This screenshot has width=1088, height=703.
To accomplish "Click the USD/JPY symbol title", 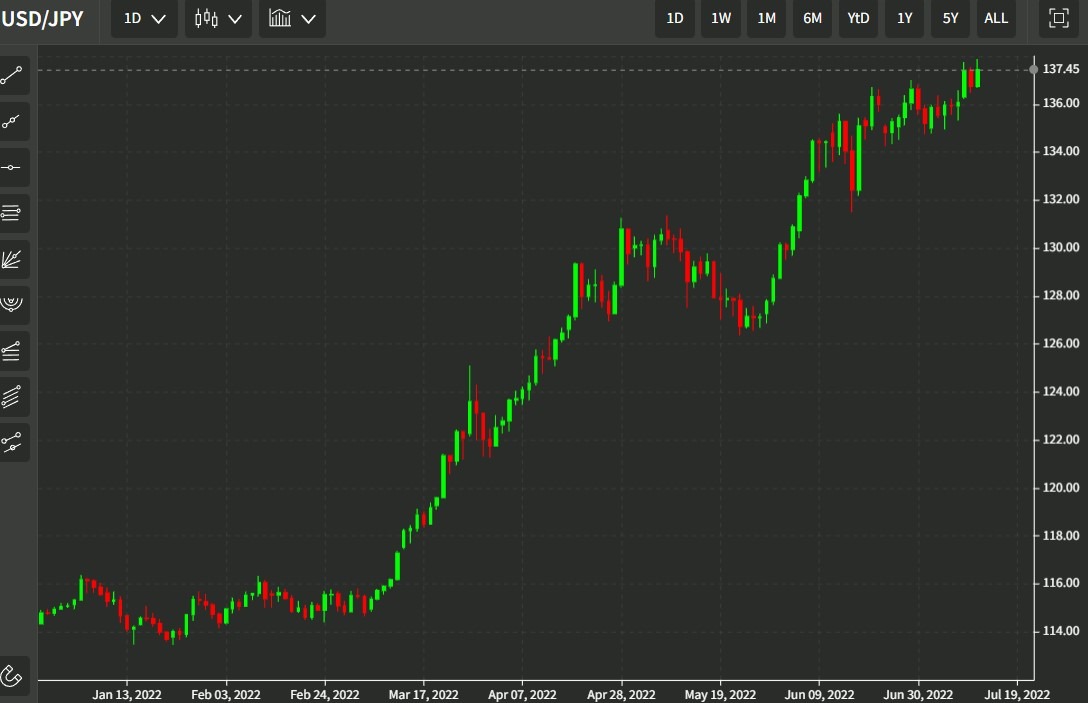I will pos(42,19).
